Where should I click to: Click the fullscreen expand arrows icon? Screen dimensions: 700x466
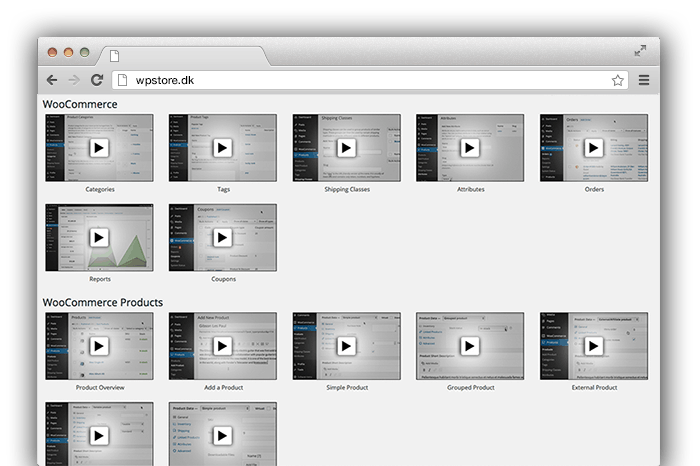point(640,51)
